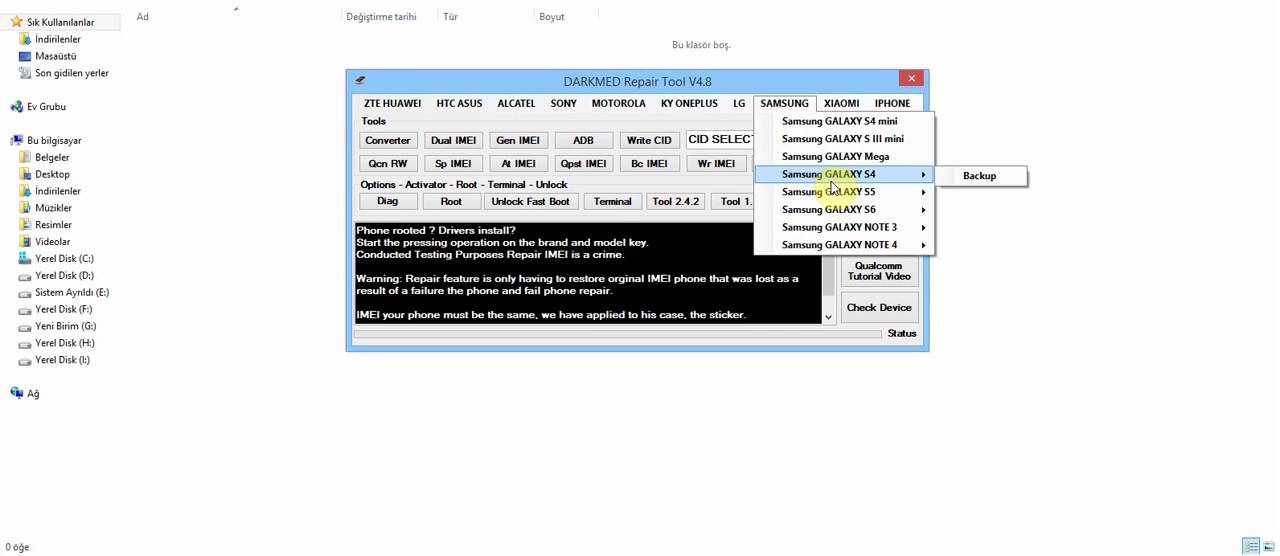This screenshot has height=556, width=1280.
Task: Click the SAMSUNG menu header
Action: (784, 103)
